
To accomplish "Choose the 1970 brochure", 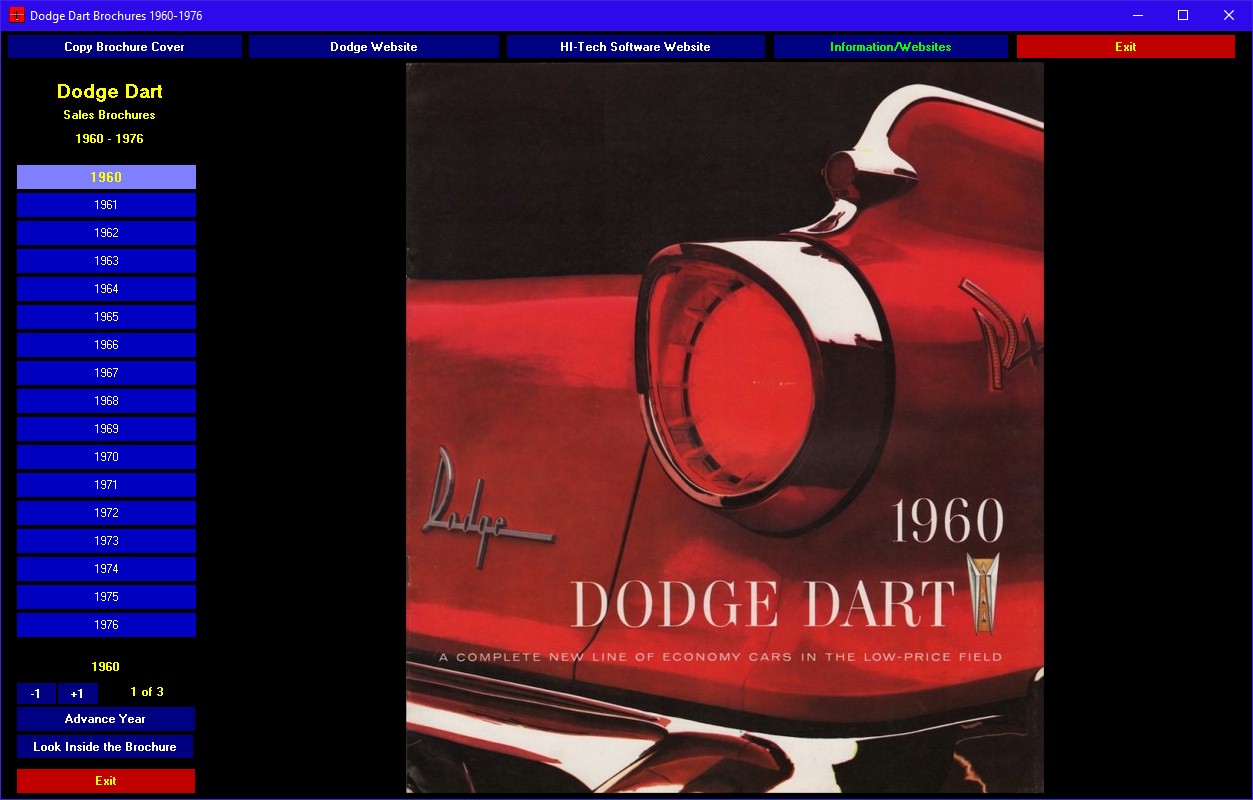I will pos(106,457).
